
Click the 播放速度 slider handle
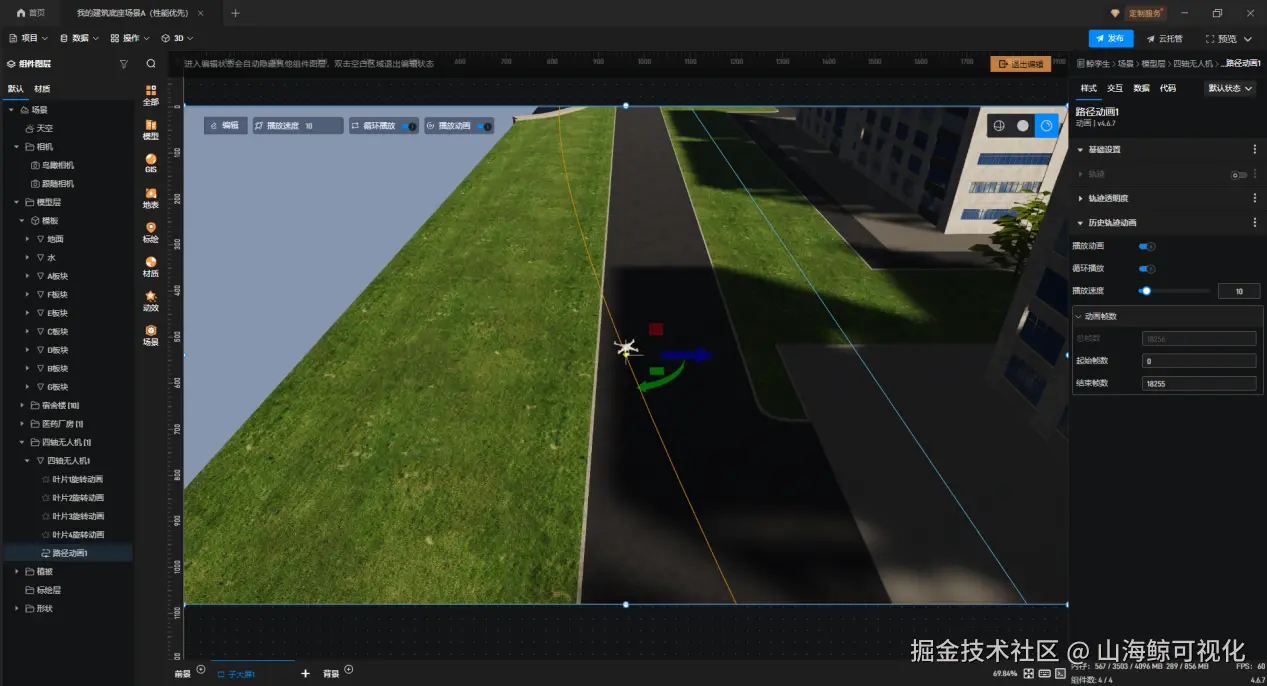coord(1146,291)
